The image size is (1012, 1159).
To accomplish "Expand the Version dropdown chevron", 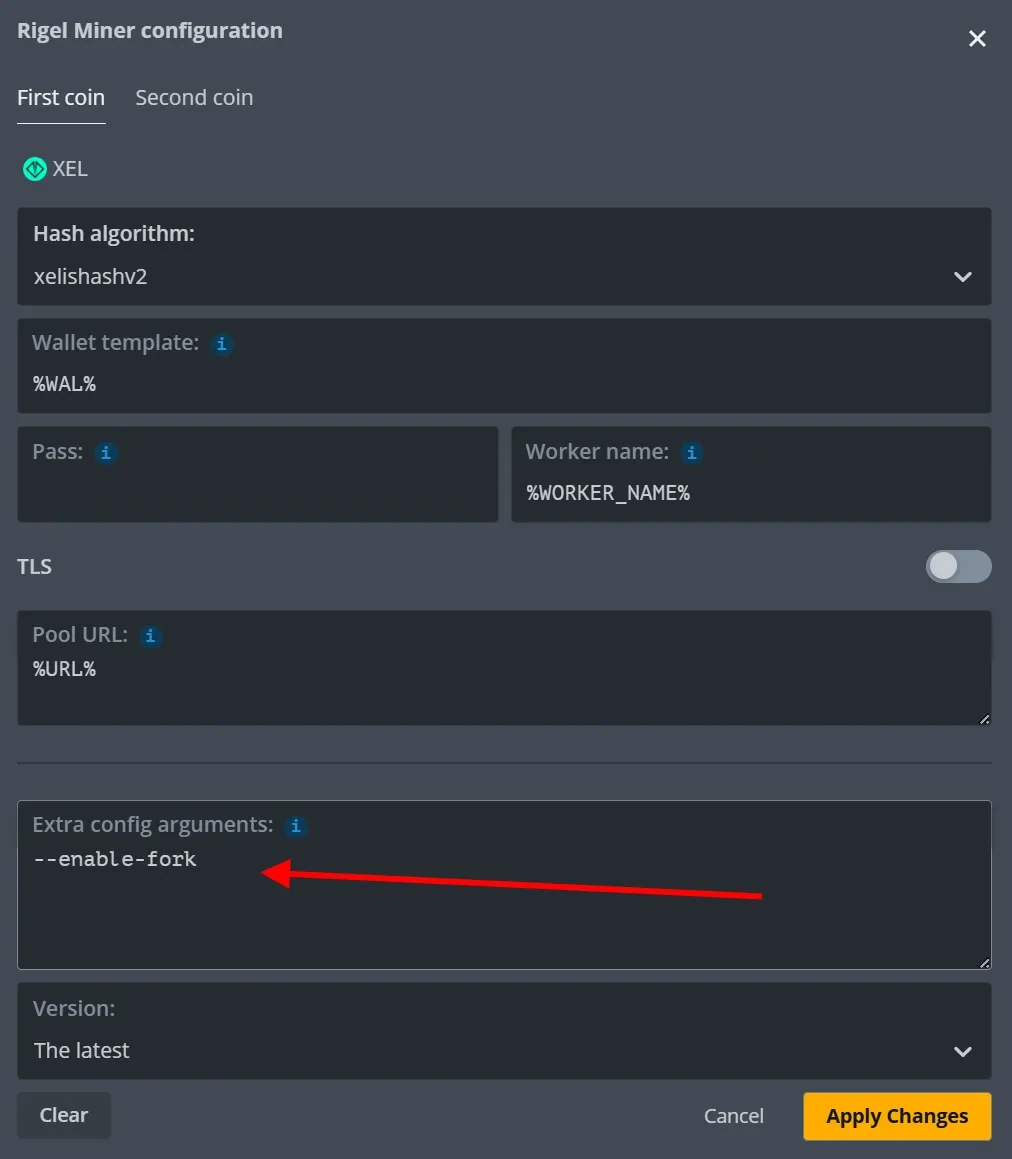I will [x=962, y=1051].
